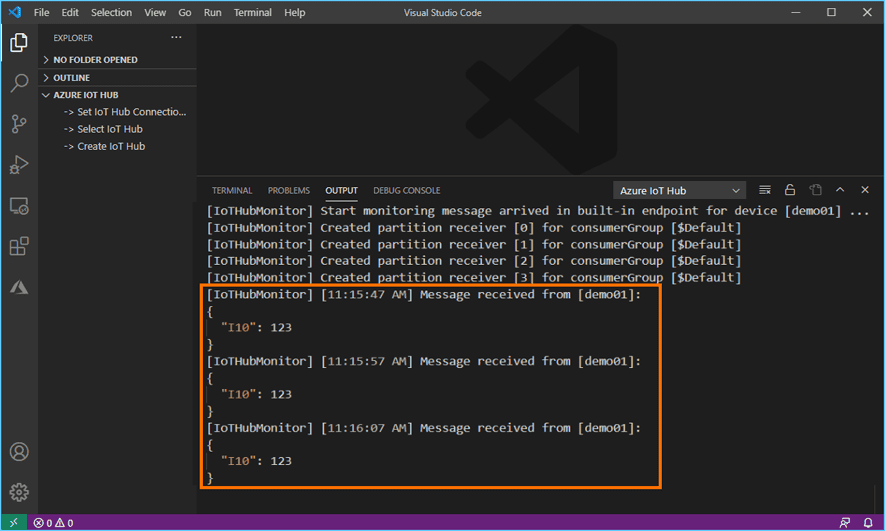Image resolution: width=885 pixels, height=531 pixels.
Task: Select the Output tab
Action: 341,191
